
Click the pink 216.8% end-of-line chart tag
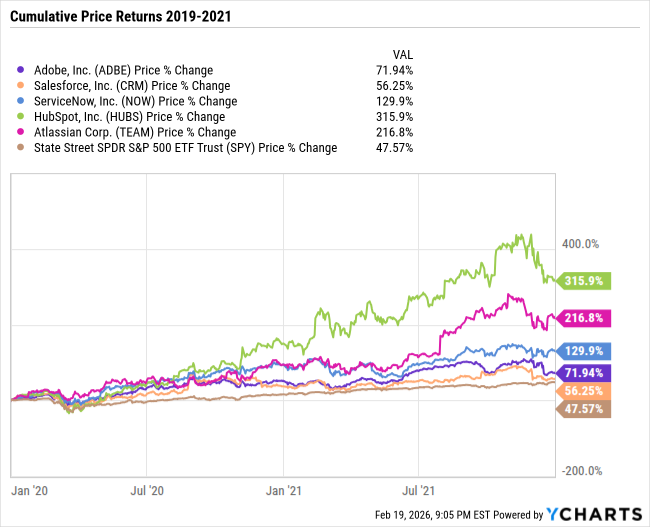[583, 318]
